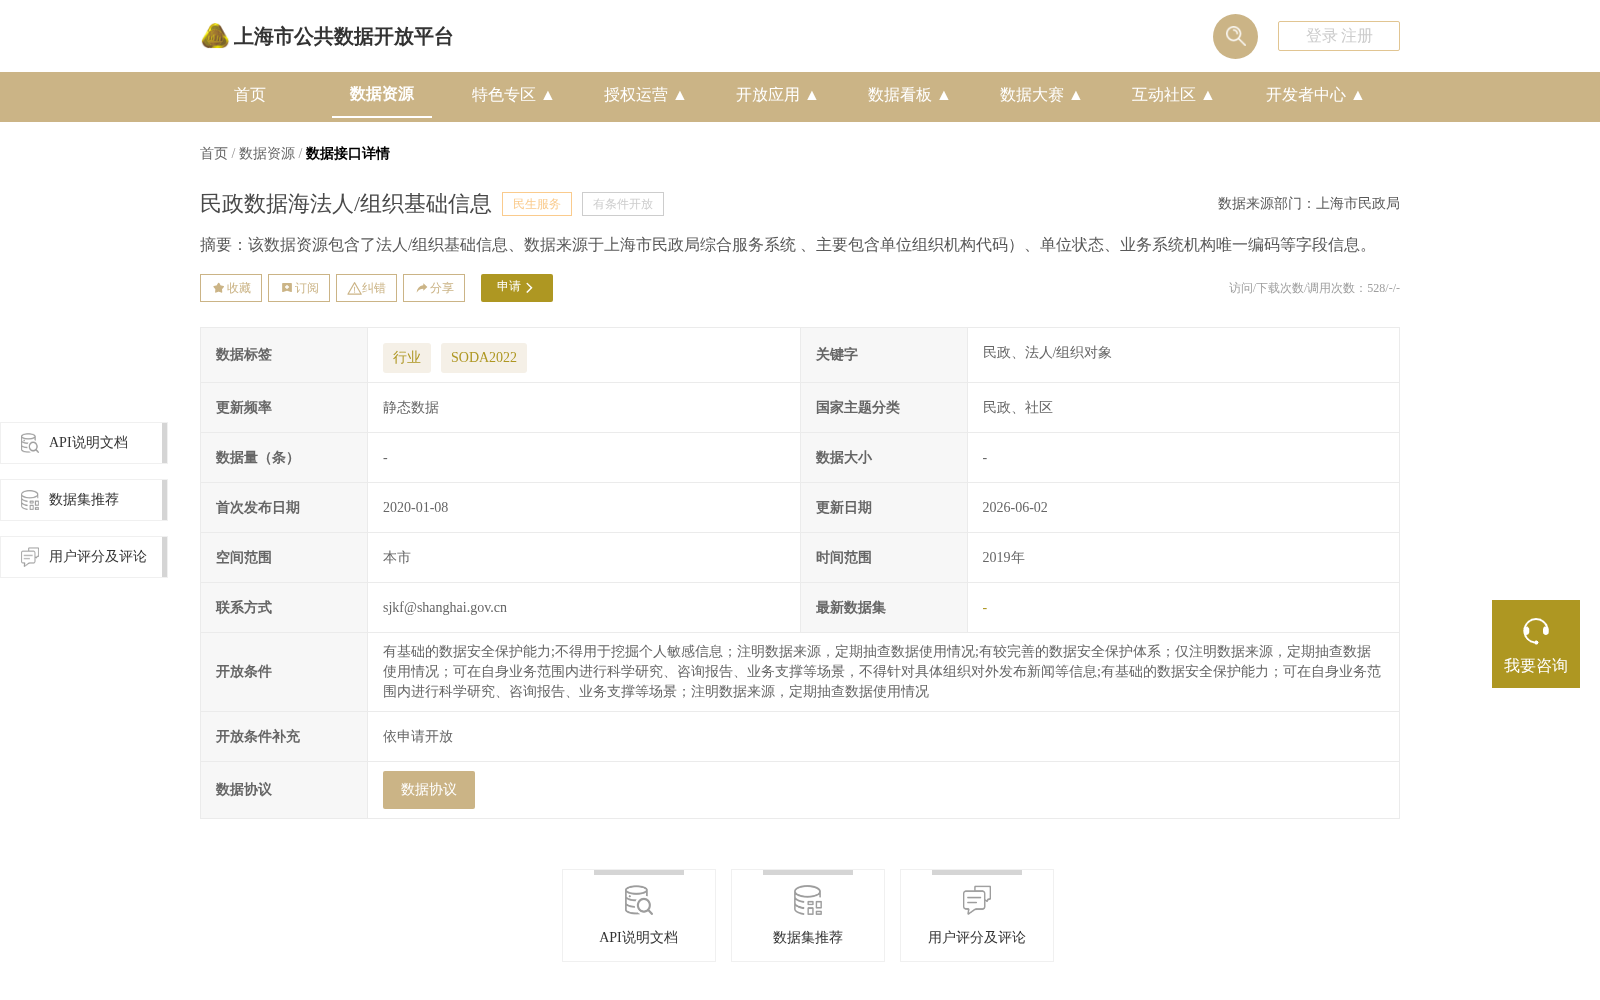Click the 首页 breadcrumb link

pyautogui.click(x=214, y=153)
